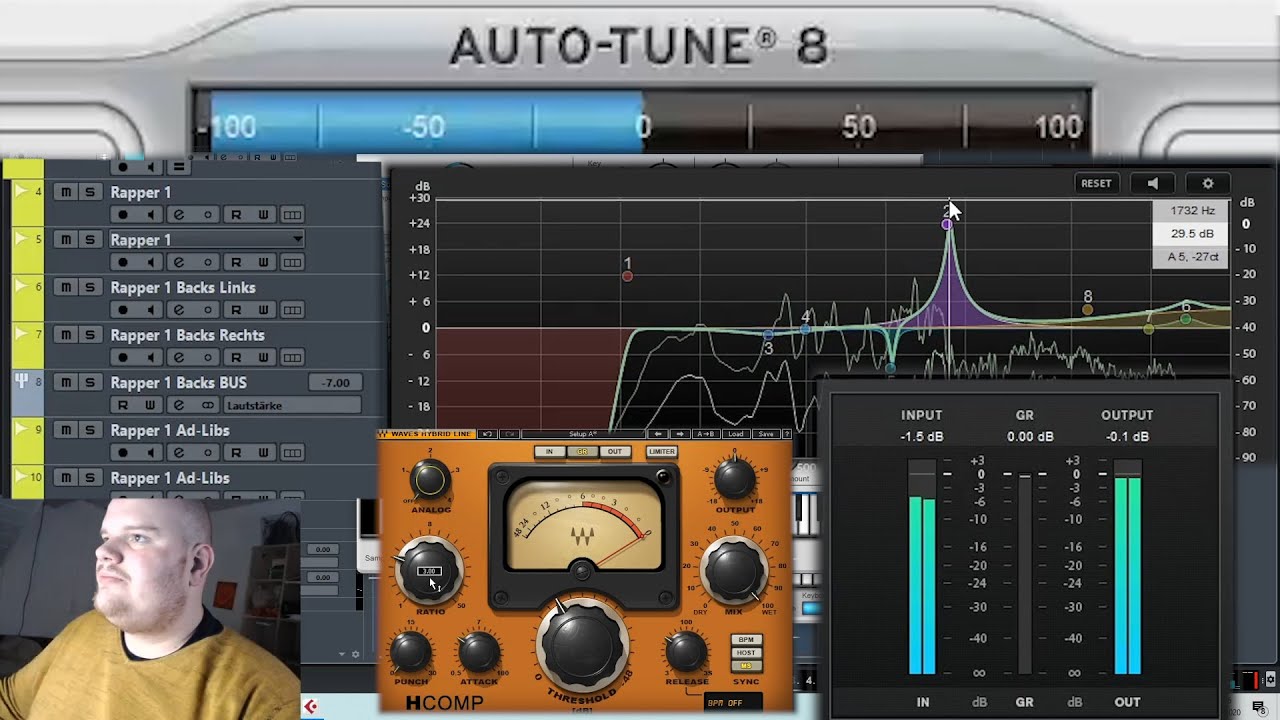Screen dimensions: 1280x720
Task: Open channel settings 'e' on track 9
Action: [x=180, y=453]
